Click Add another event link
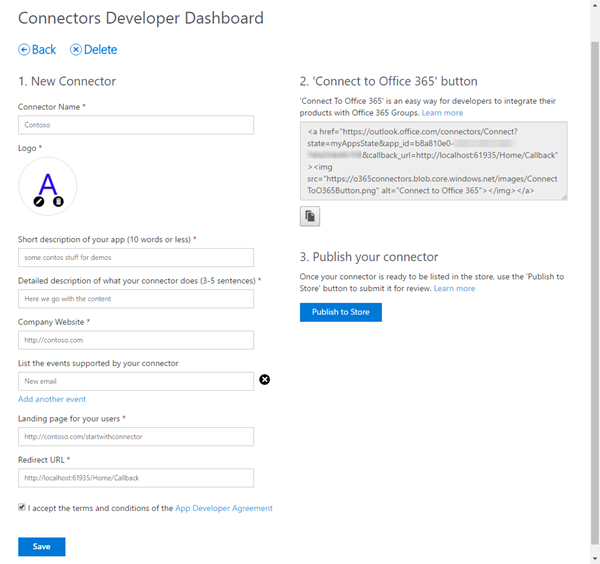Screen dimensions: 600x564 point(52,399)
